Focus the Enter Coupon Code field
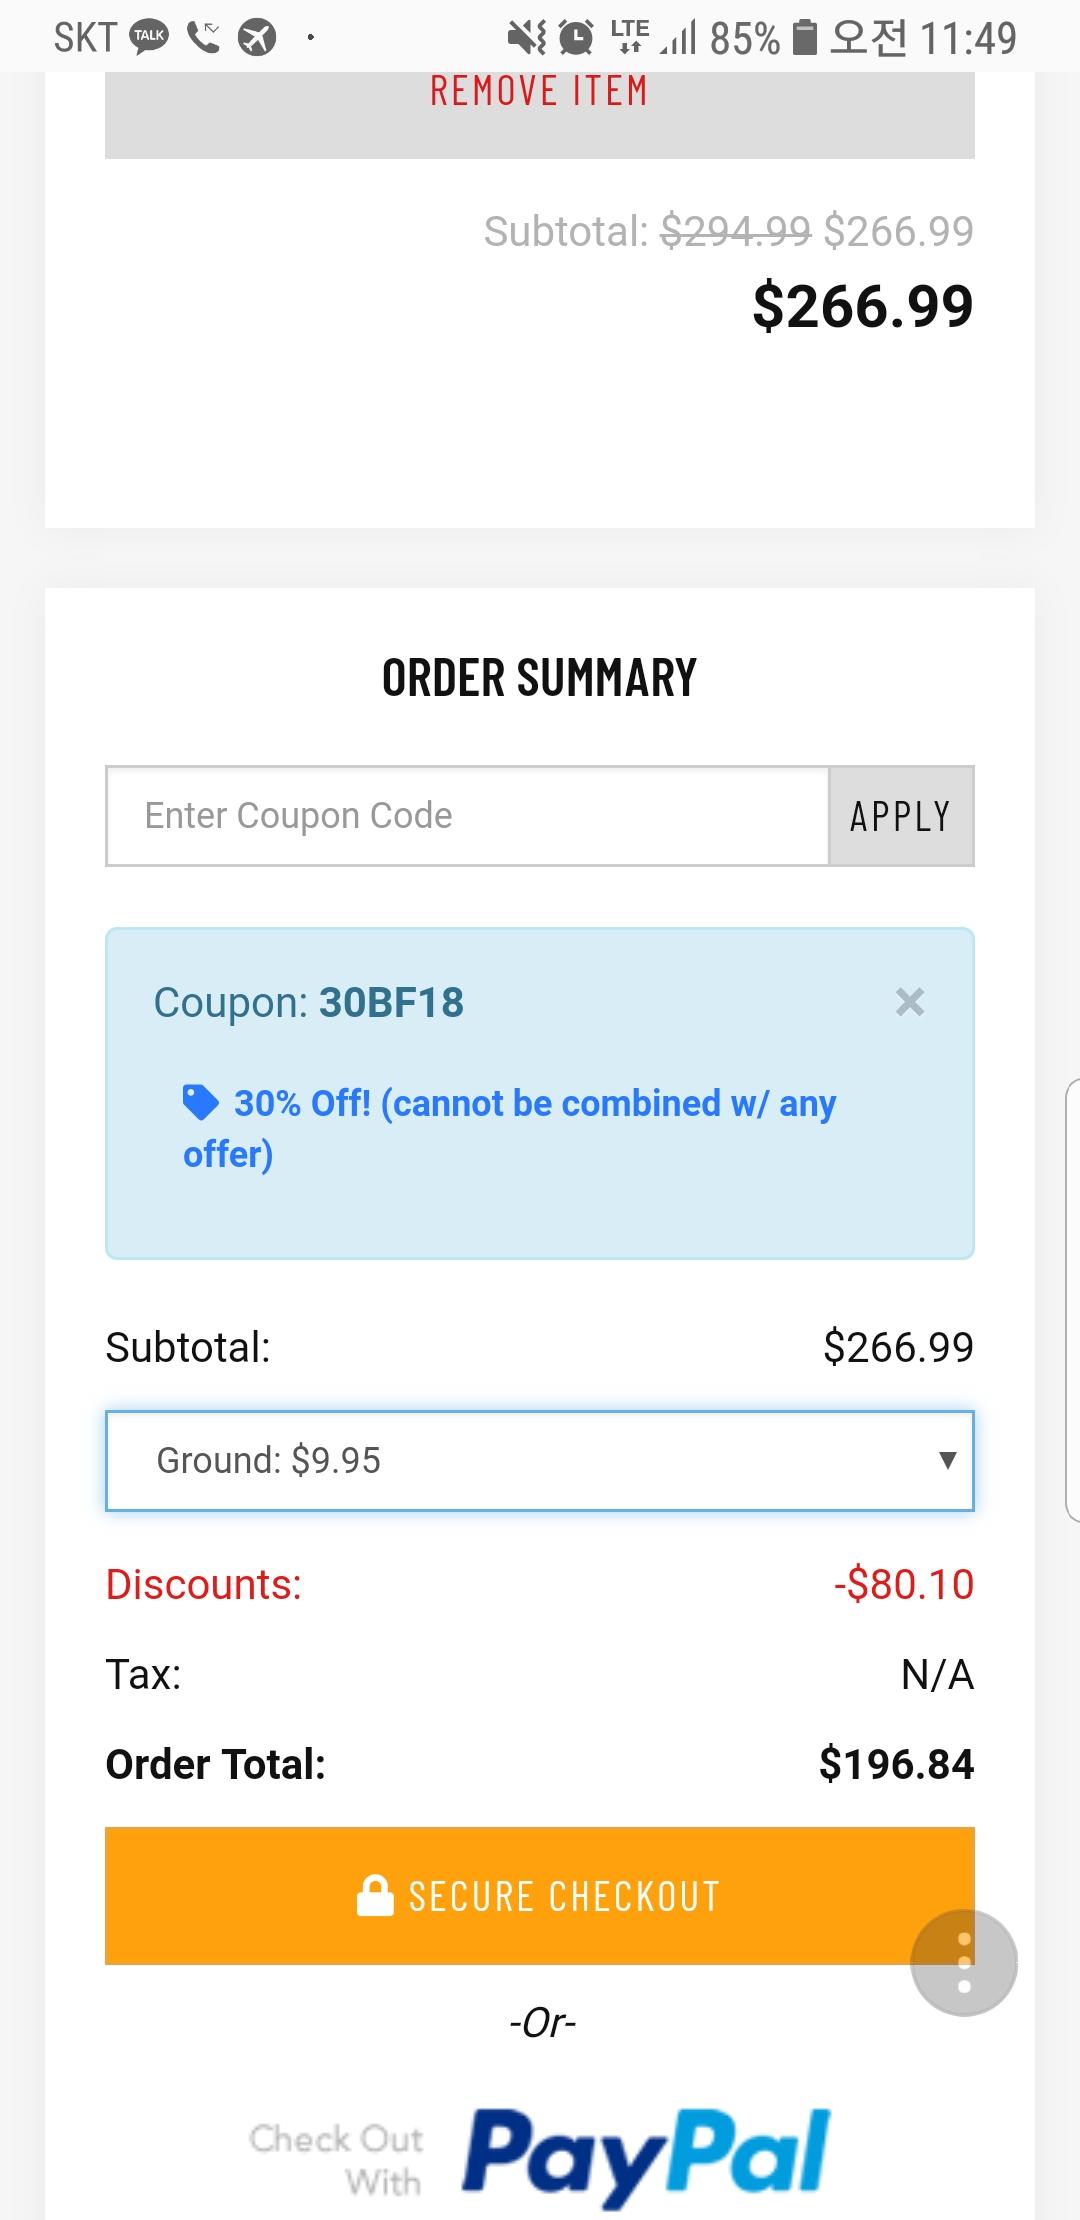1080x2220 pixels. pyautogui.click(x=467, y=816)
